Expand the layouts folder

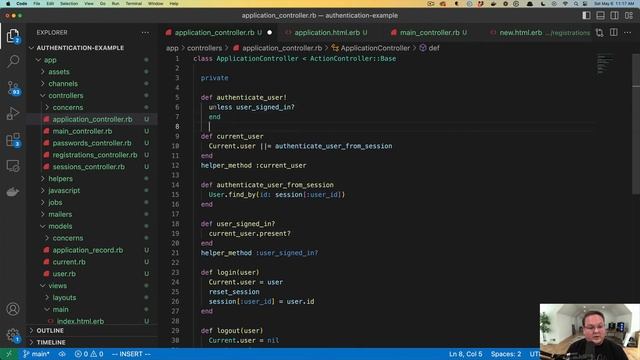point(64,298)
